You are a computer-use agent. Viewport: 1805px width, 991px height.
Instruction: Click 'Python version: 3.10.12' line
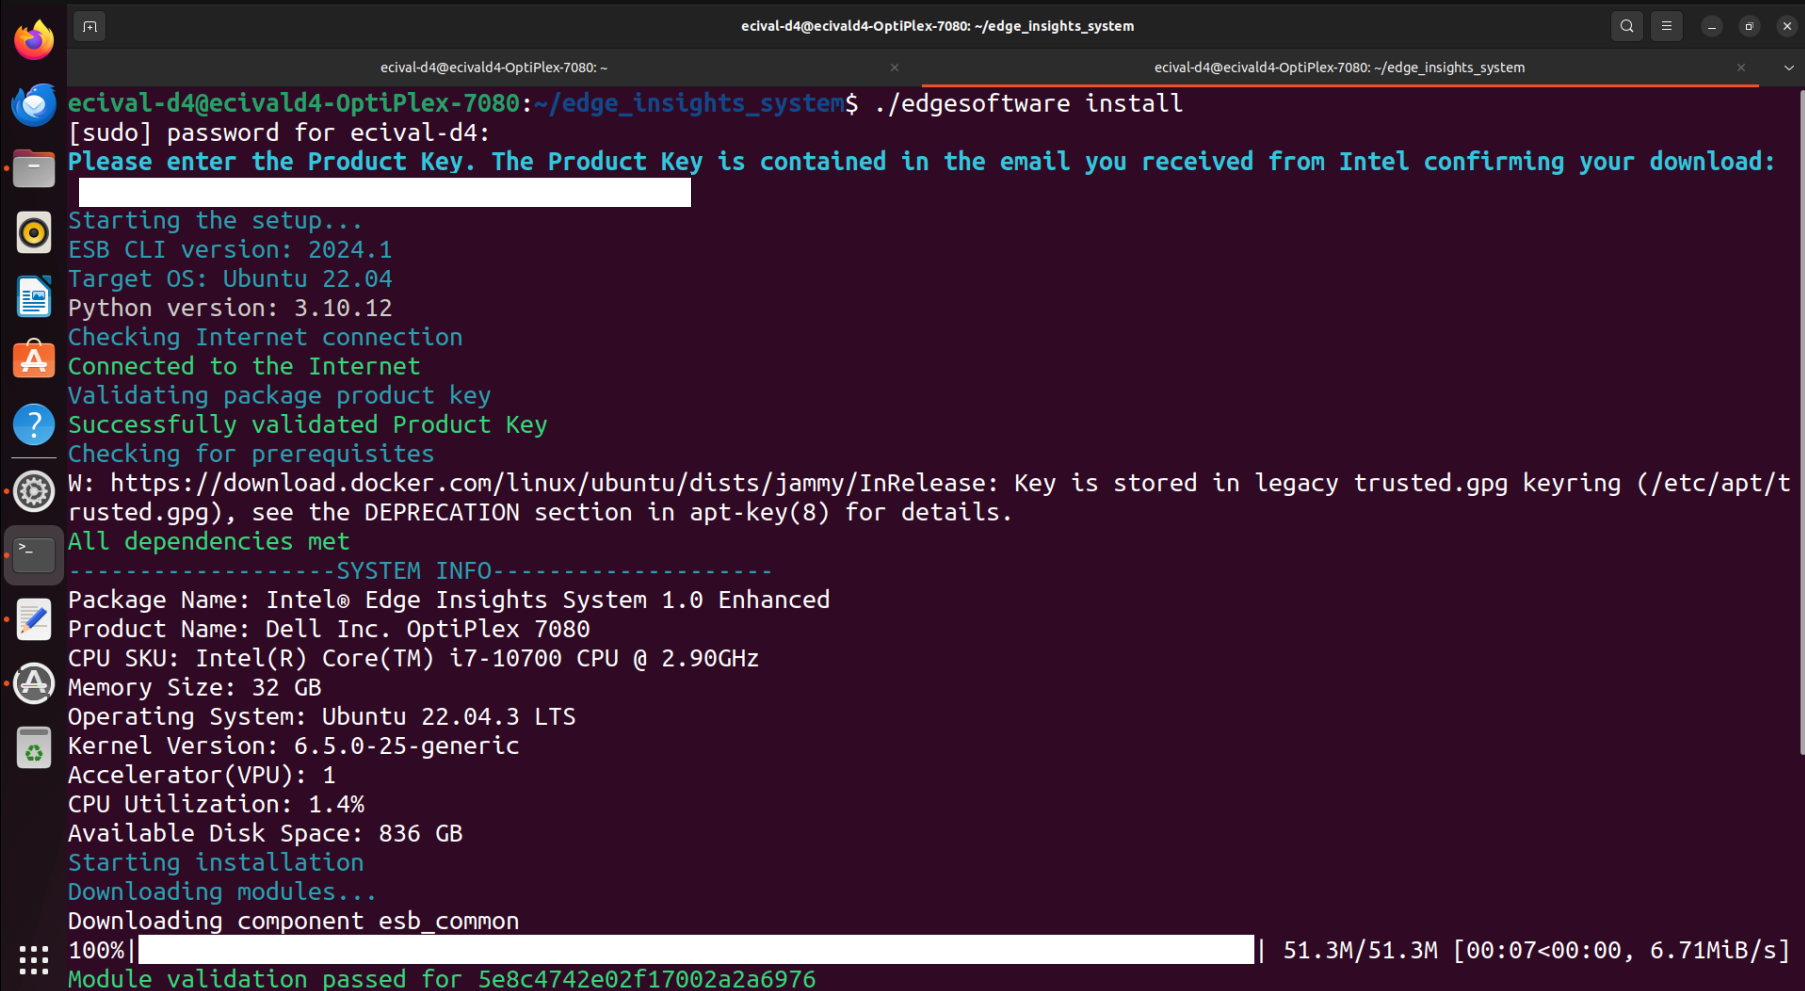230,308
